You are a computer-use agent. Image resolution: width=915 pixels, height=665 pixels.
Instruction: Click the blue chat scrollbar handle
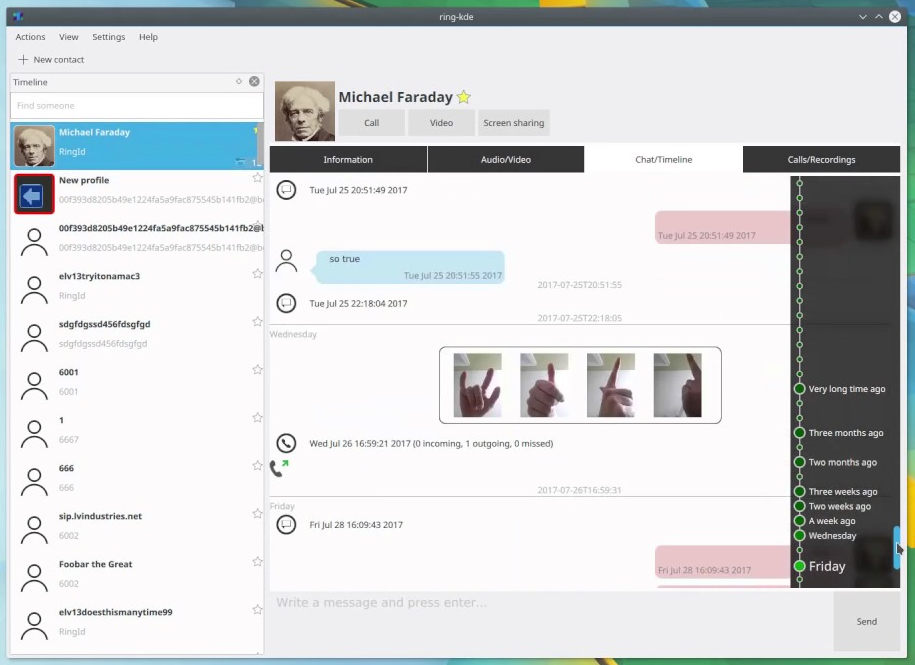click(896, 547)
